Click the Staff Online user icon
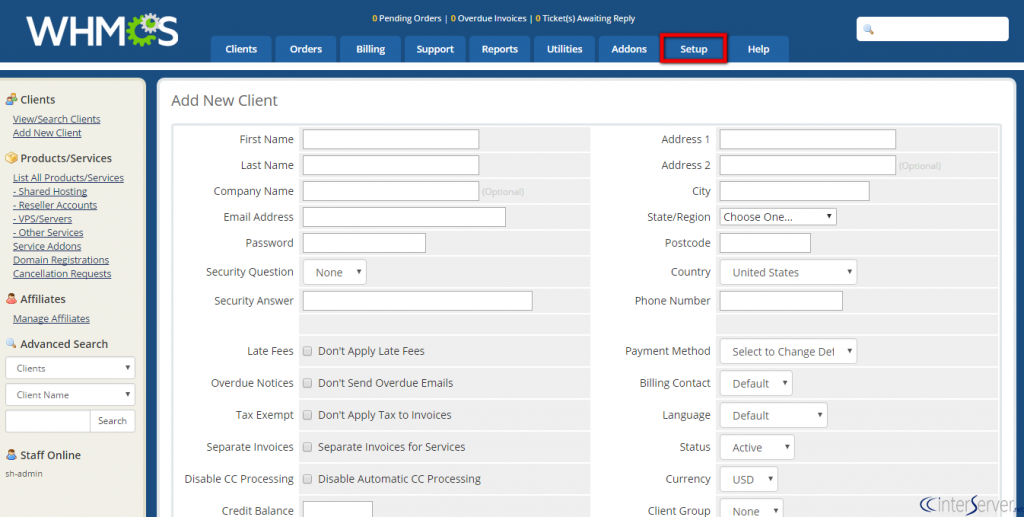 point(11,455)
